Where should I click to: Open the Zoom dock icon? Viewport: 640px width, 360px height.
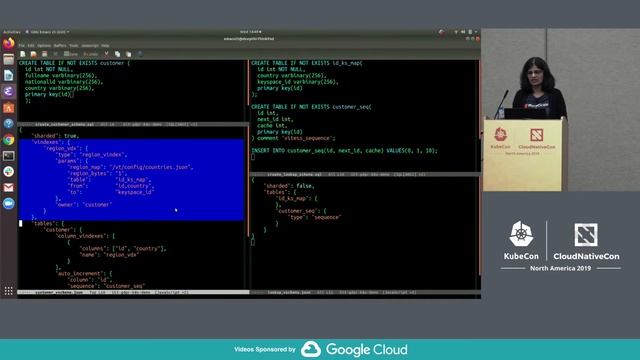pyautogui.click(x=9, y=204)
